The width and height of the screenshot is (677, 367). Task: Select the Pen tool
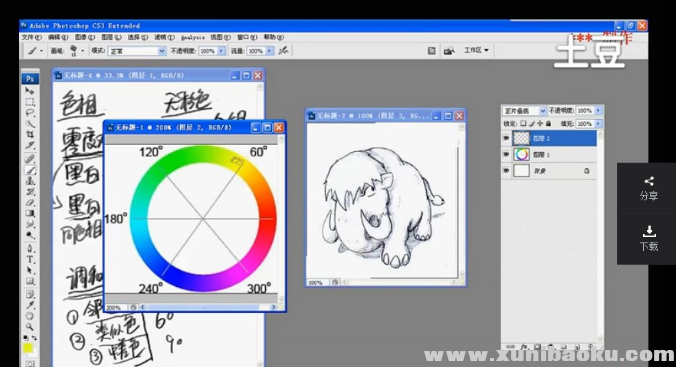tap(30, 248)
